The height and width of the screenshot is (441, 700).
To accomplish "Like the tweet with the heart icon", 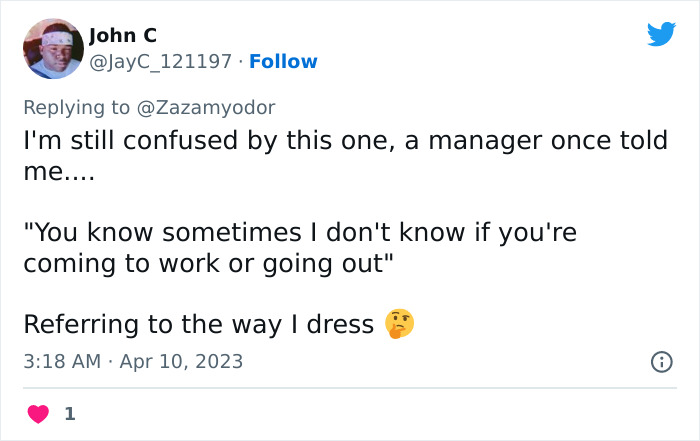I will coord(37,413).
